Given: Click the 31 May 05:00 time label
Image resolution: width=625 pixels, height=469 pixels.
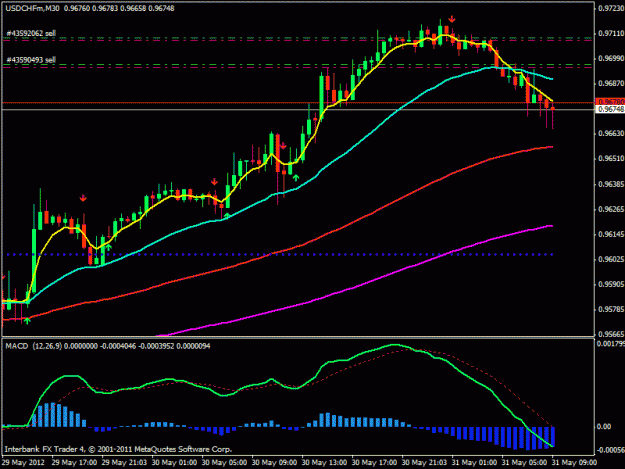Looking at the screenshot, I should coord(524,463).
